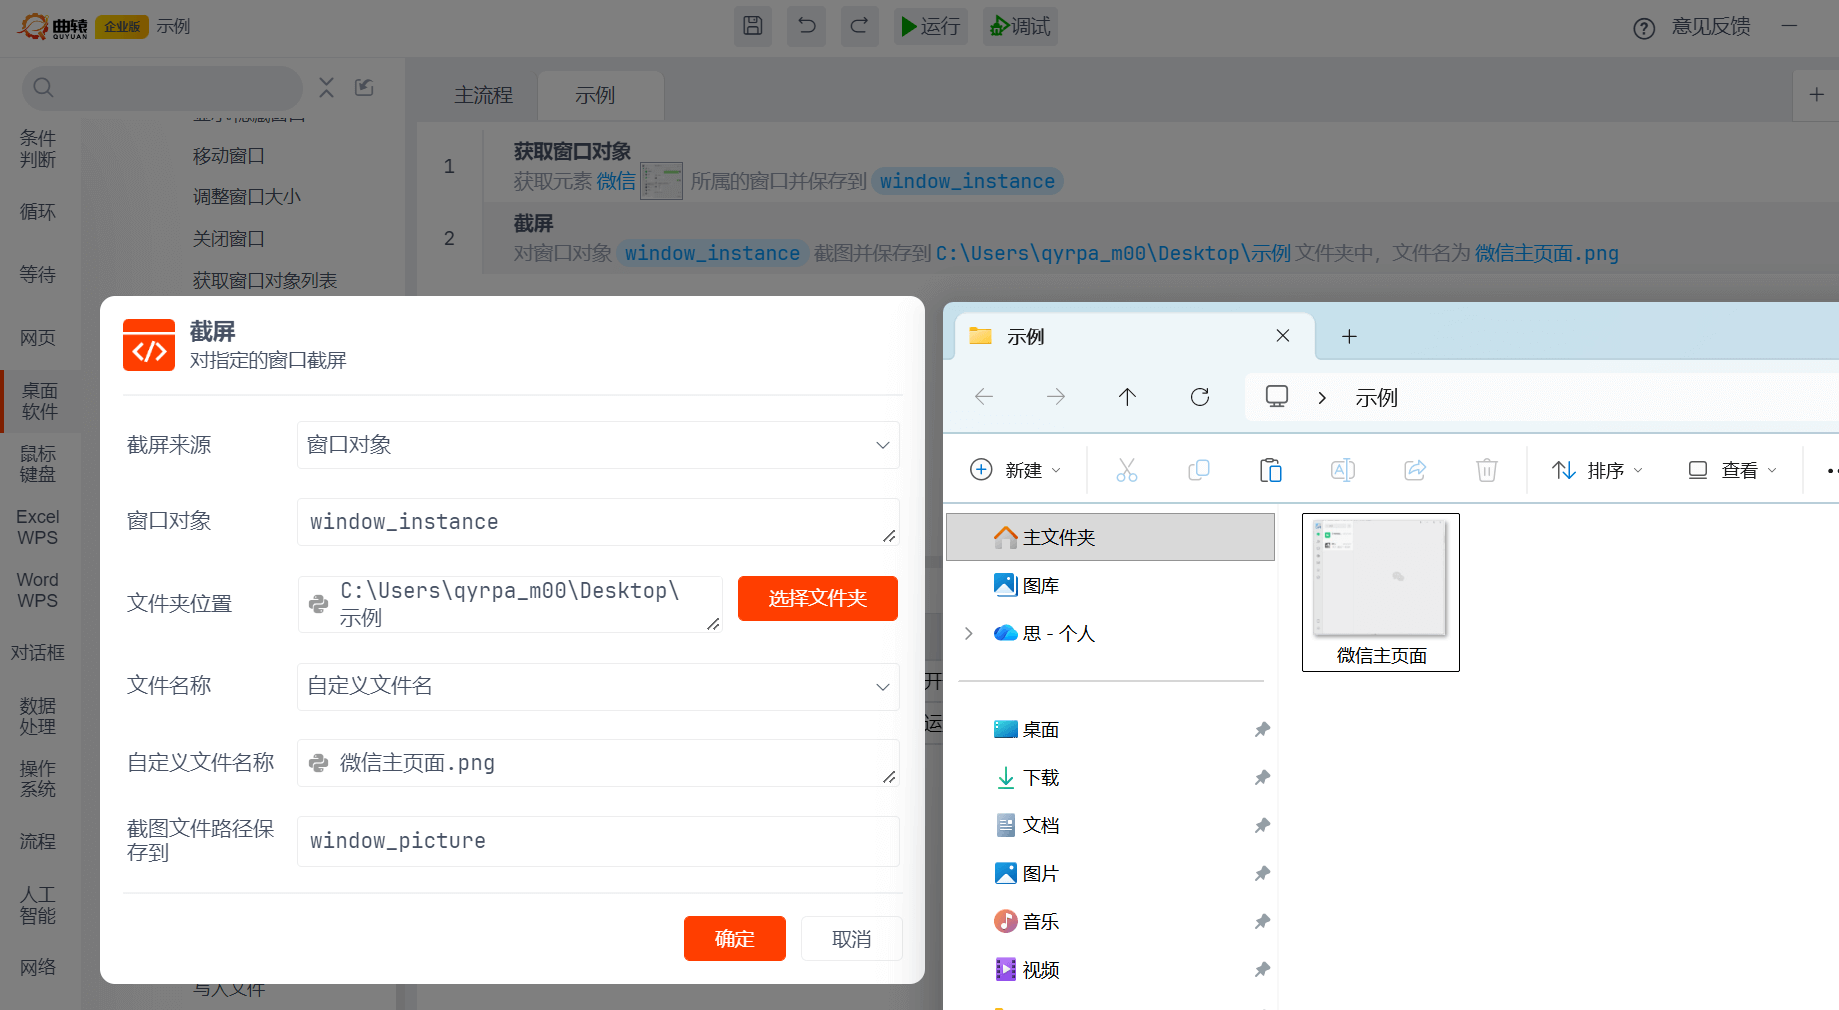Go up one folder level with up arrow
Screen dimensions: 1839x1010
pyautogui.click(x=1127, y=397)
